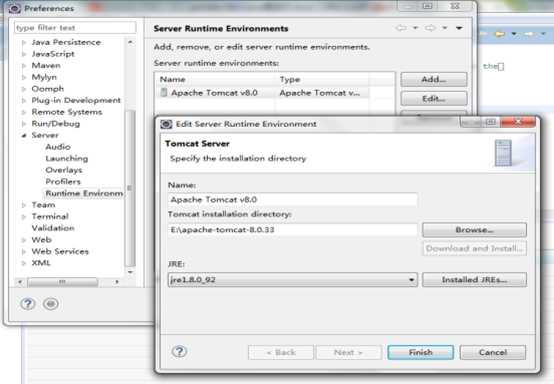This screenshot has height=384, width=554.
Task: Expand the Maven tree node
Action: click(24, 66)
